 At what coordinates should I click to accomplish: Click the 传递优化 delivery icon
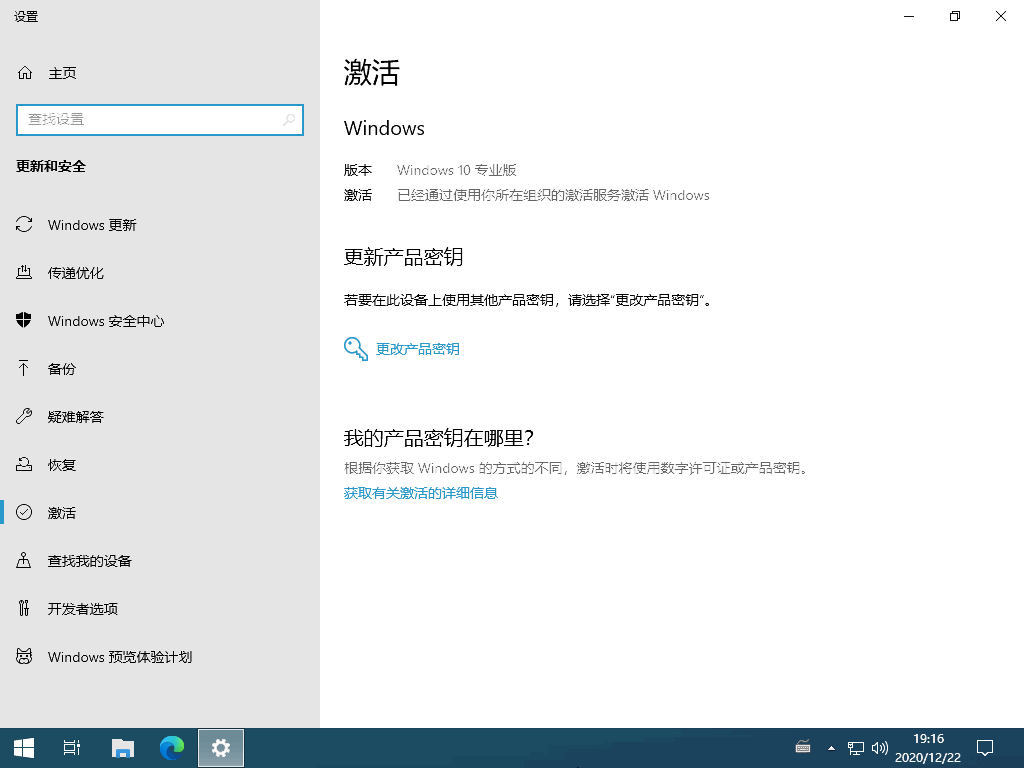[x=24, y=273]
